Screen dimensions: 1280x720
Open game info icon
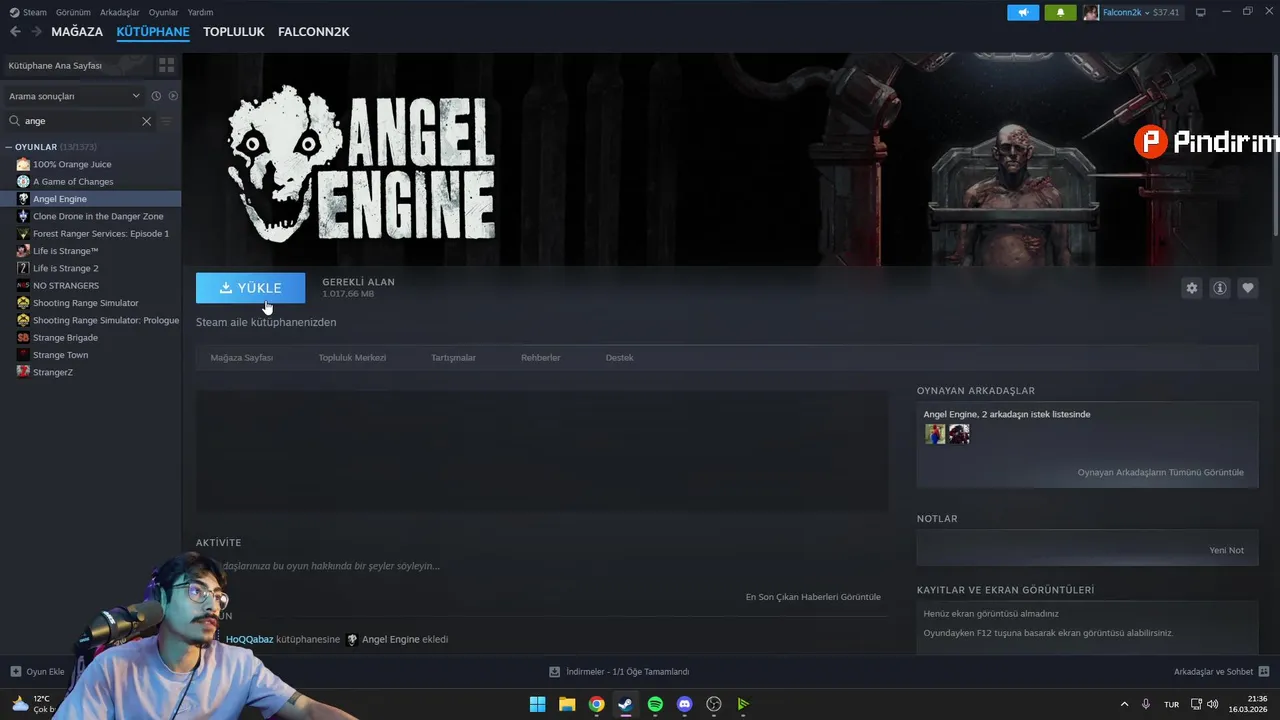[x=1220, y=288]
